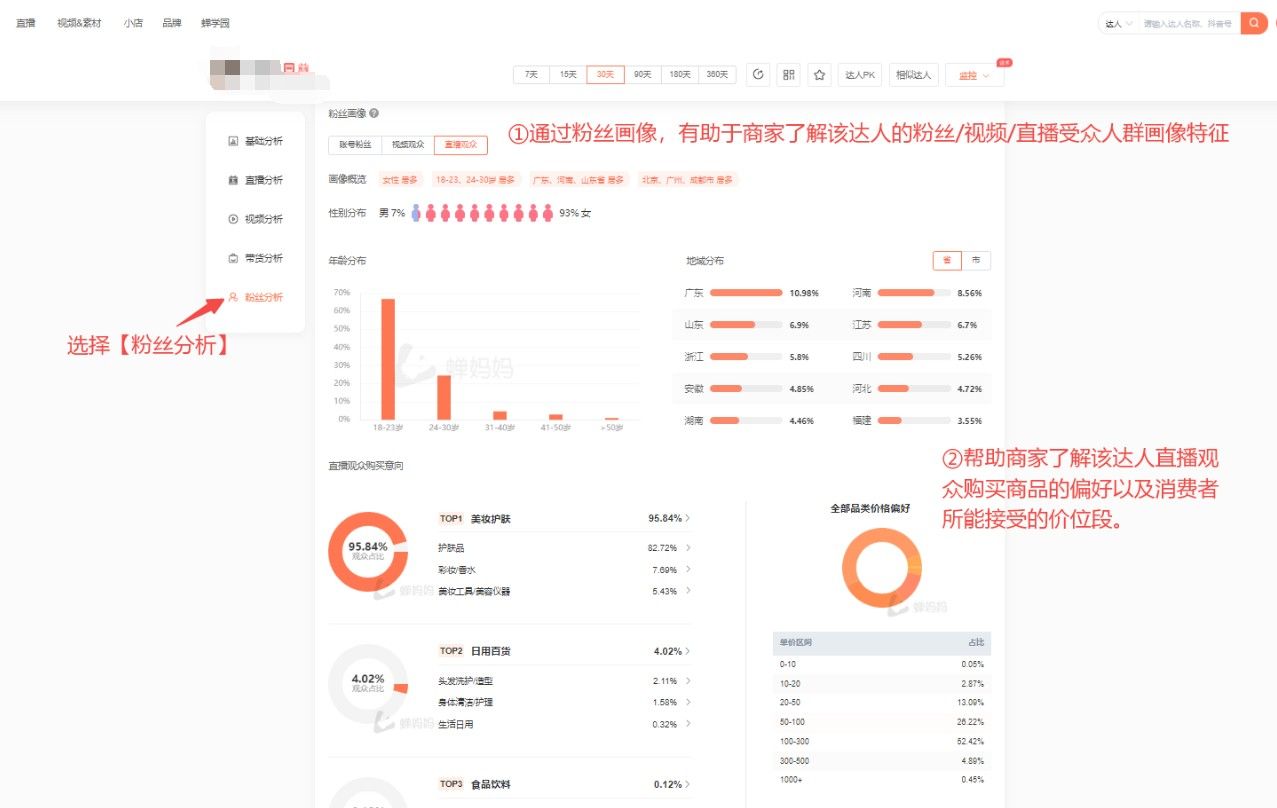This screenshot has height=808, width=1277.
Task: Expand TOP1 美妆护肤 category chevron
Action: (688, 519)
